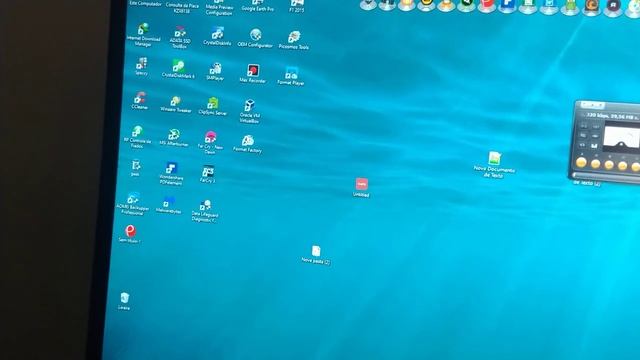Open the Format Factory shortcut
640x360 pixels.
(x=247, y=140)
